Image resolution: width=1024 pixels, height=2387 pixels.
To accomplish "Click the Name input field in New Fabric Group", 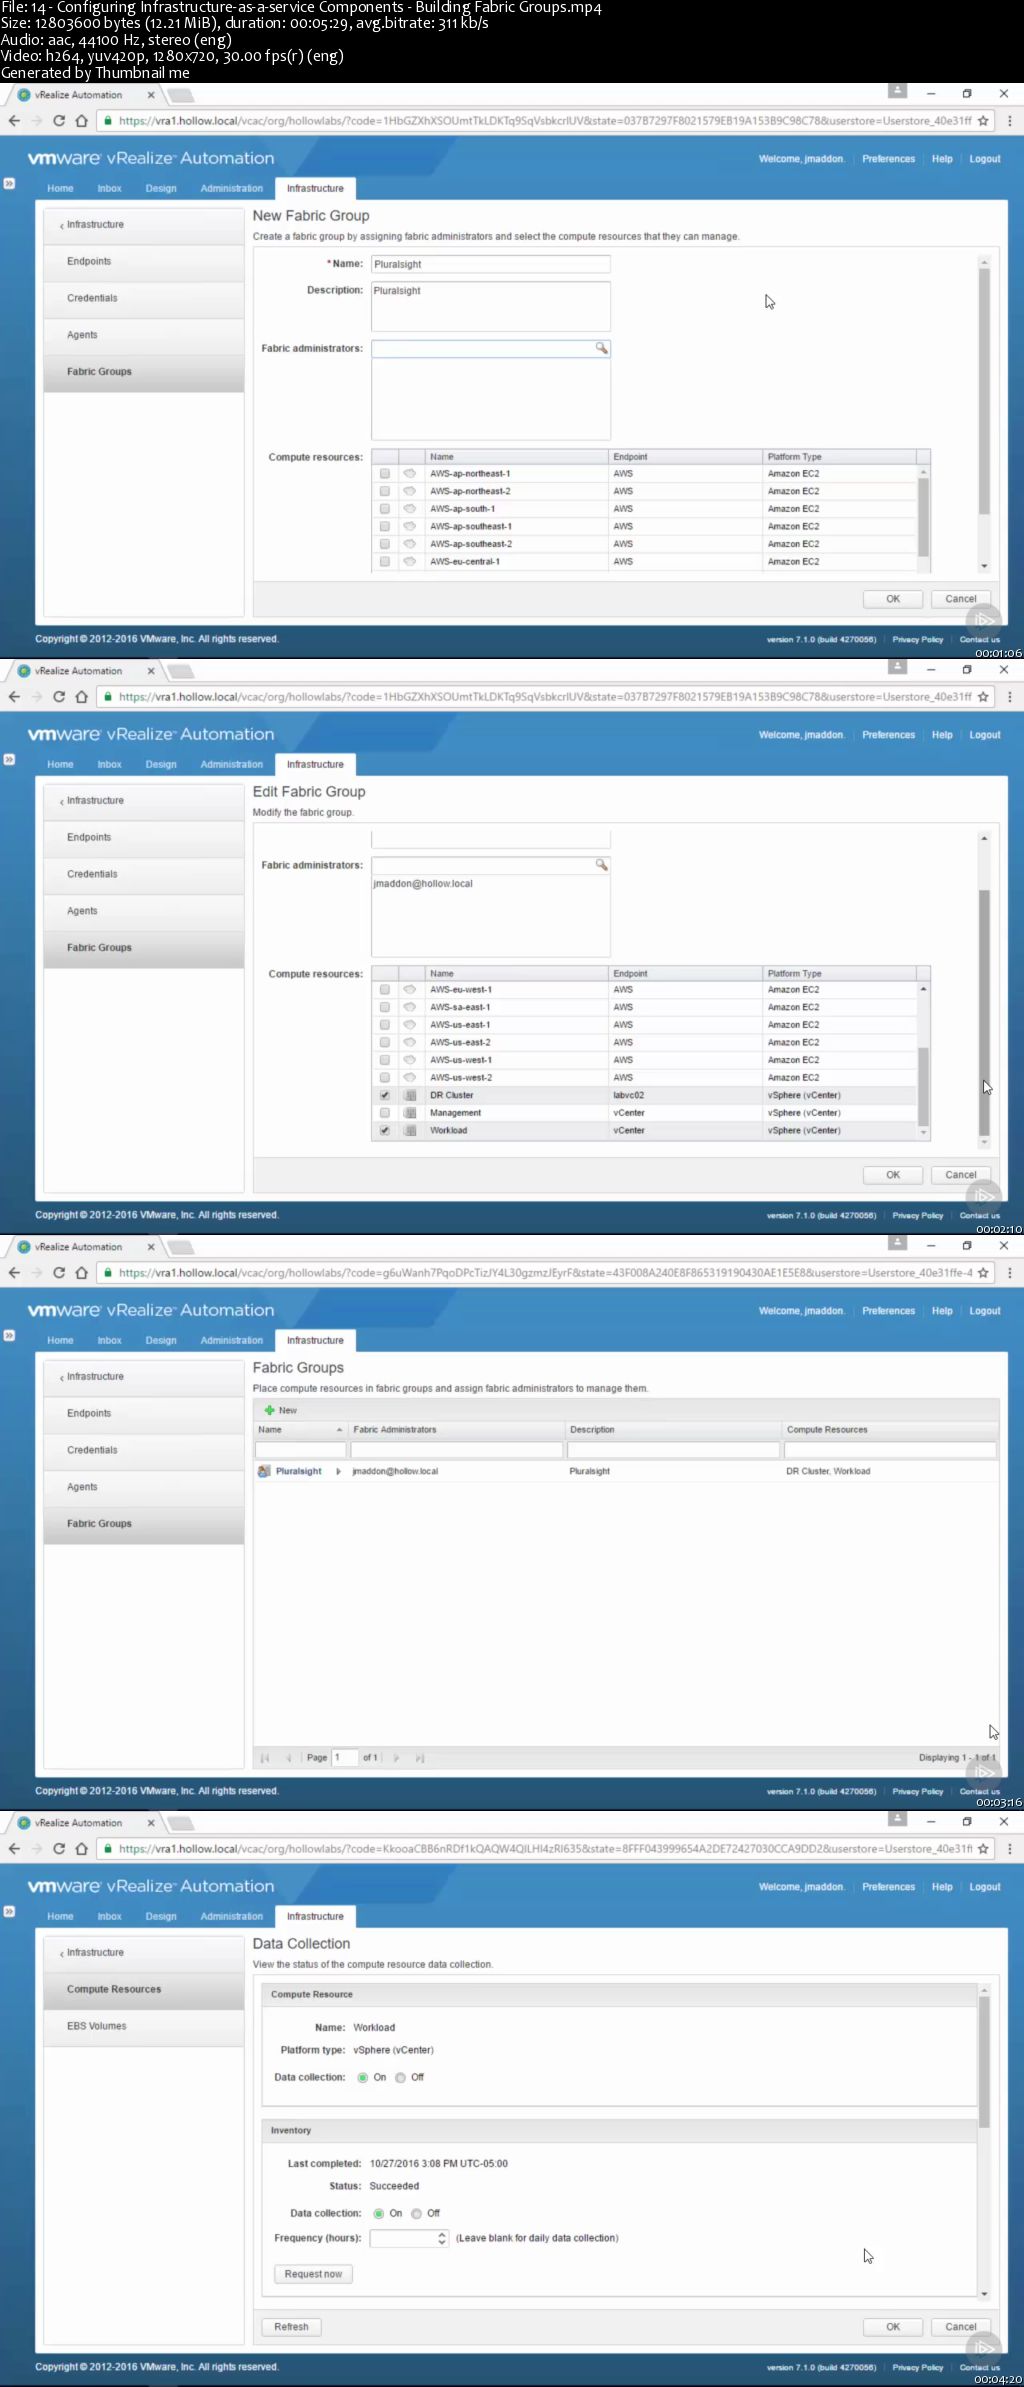I will pos(491,264).
